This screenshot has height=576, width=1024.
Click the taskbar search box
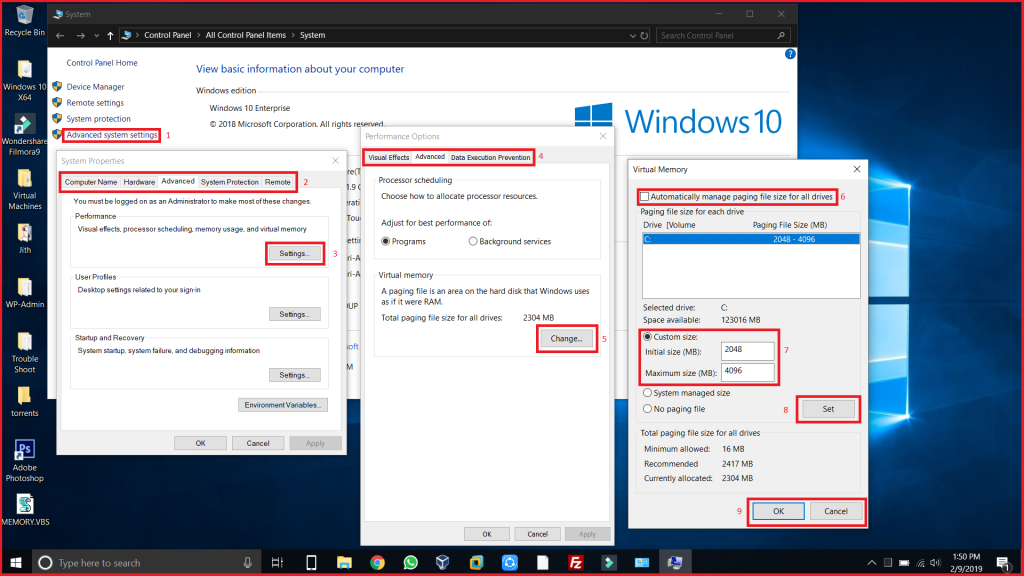pyautogui.click(x=147, y=562)
